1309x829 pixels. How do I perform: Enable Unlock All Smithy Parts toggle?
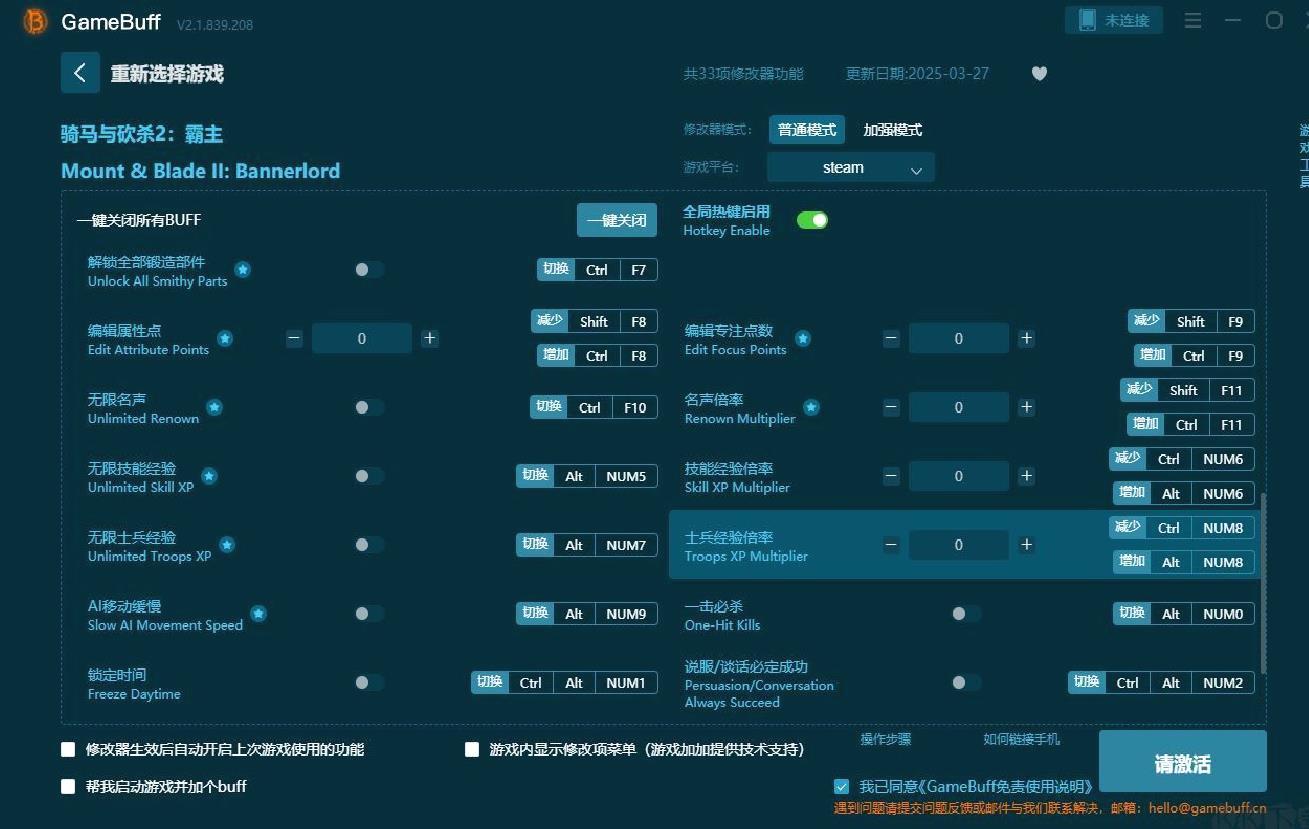point(369,270)
